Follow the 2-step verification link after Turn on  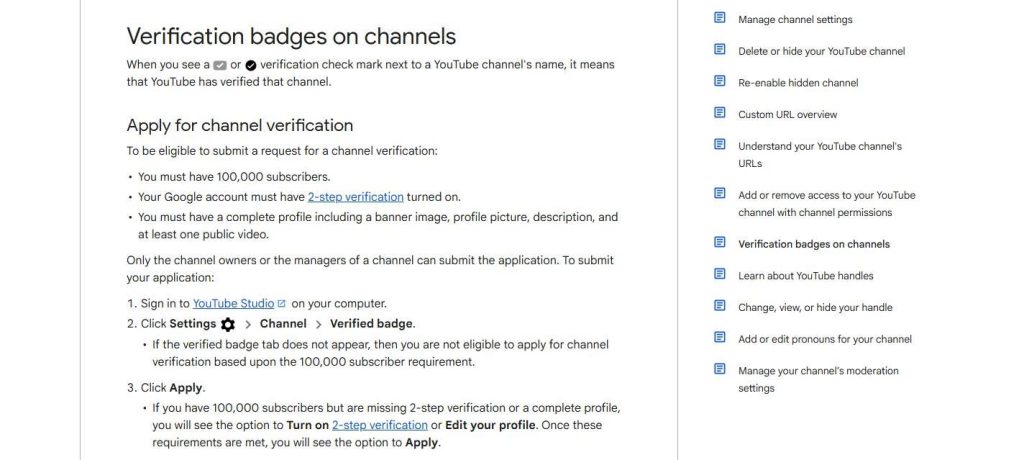[x=379, y=425]
